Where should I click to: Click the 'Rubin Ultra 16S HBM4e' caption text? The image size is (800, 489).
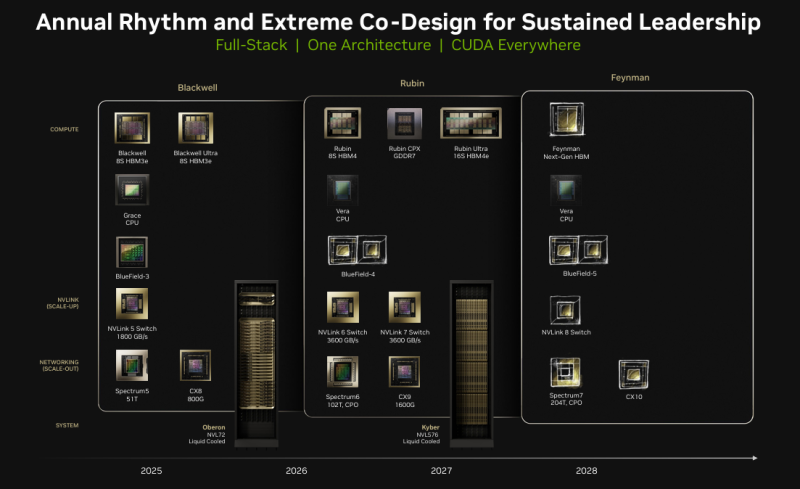click(471, 152)
